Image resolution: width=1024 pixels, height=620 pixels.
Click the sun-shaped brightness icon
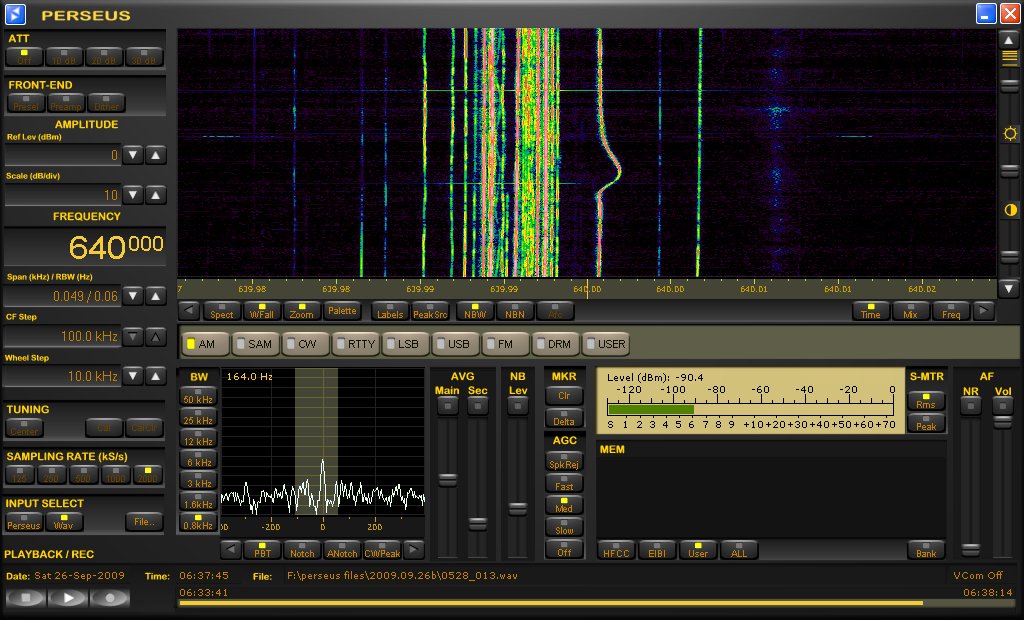coord(1010,134)
